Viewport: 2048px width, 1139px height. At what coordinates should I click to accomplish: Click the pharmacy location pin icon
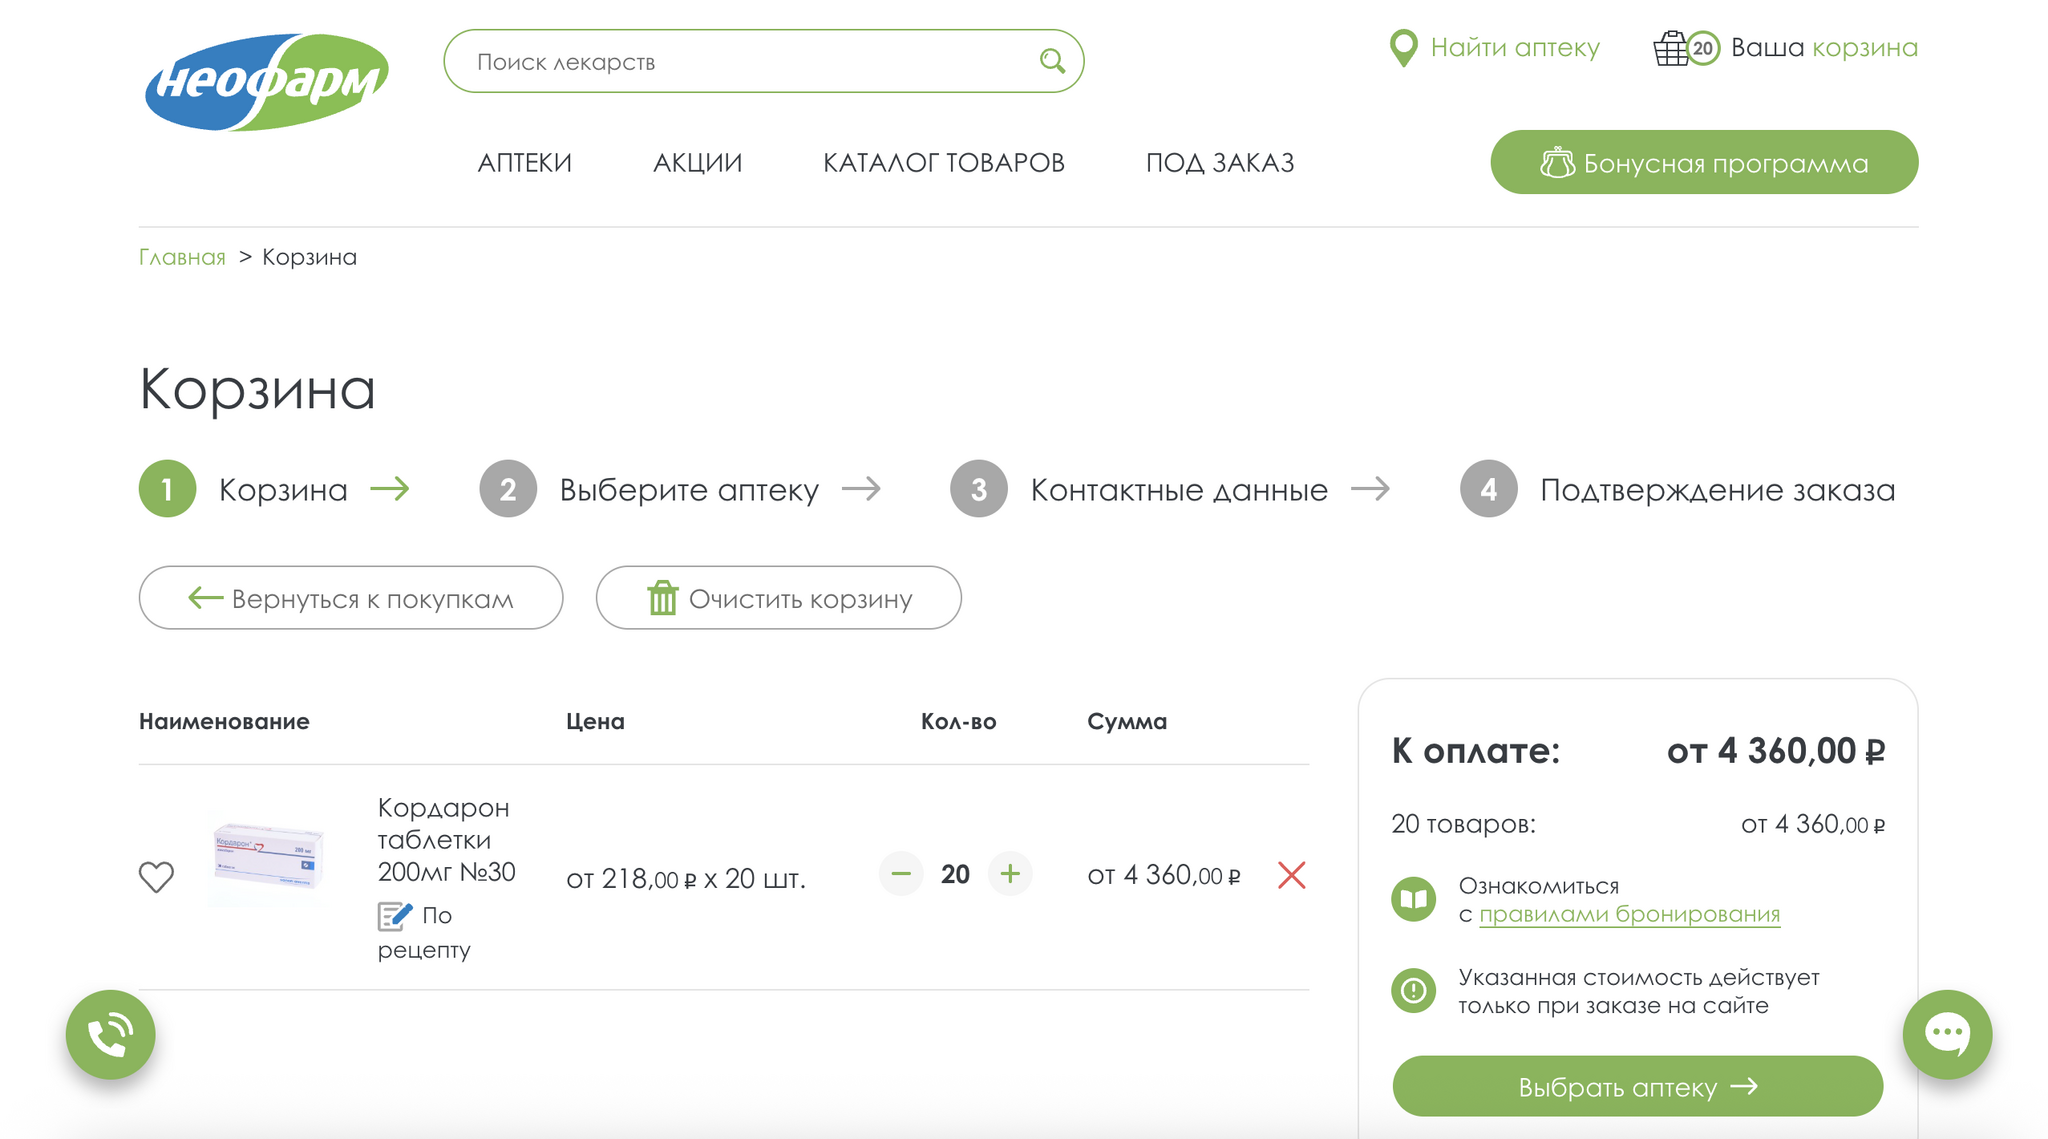1403,48
